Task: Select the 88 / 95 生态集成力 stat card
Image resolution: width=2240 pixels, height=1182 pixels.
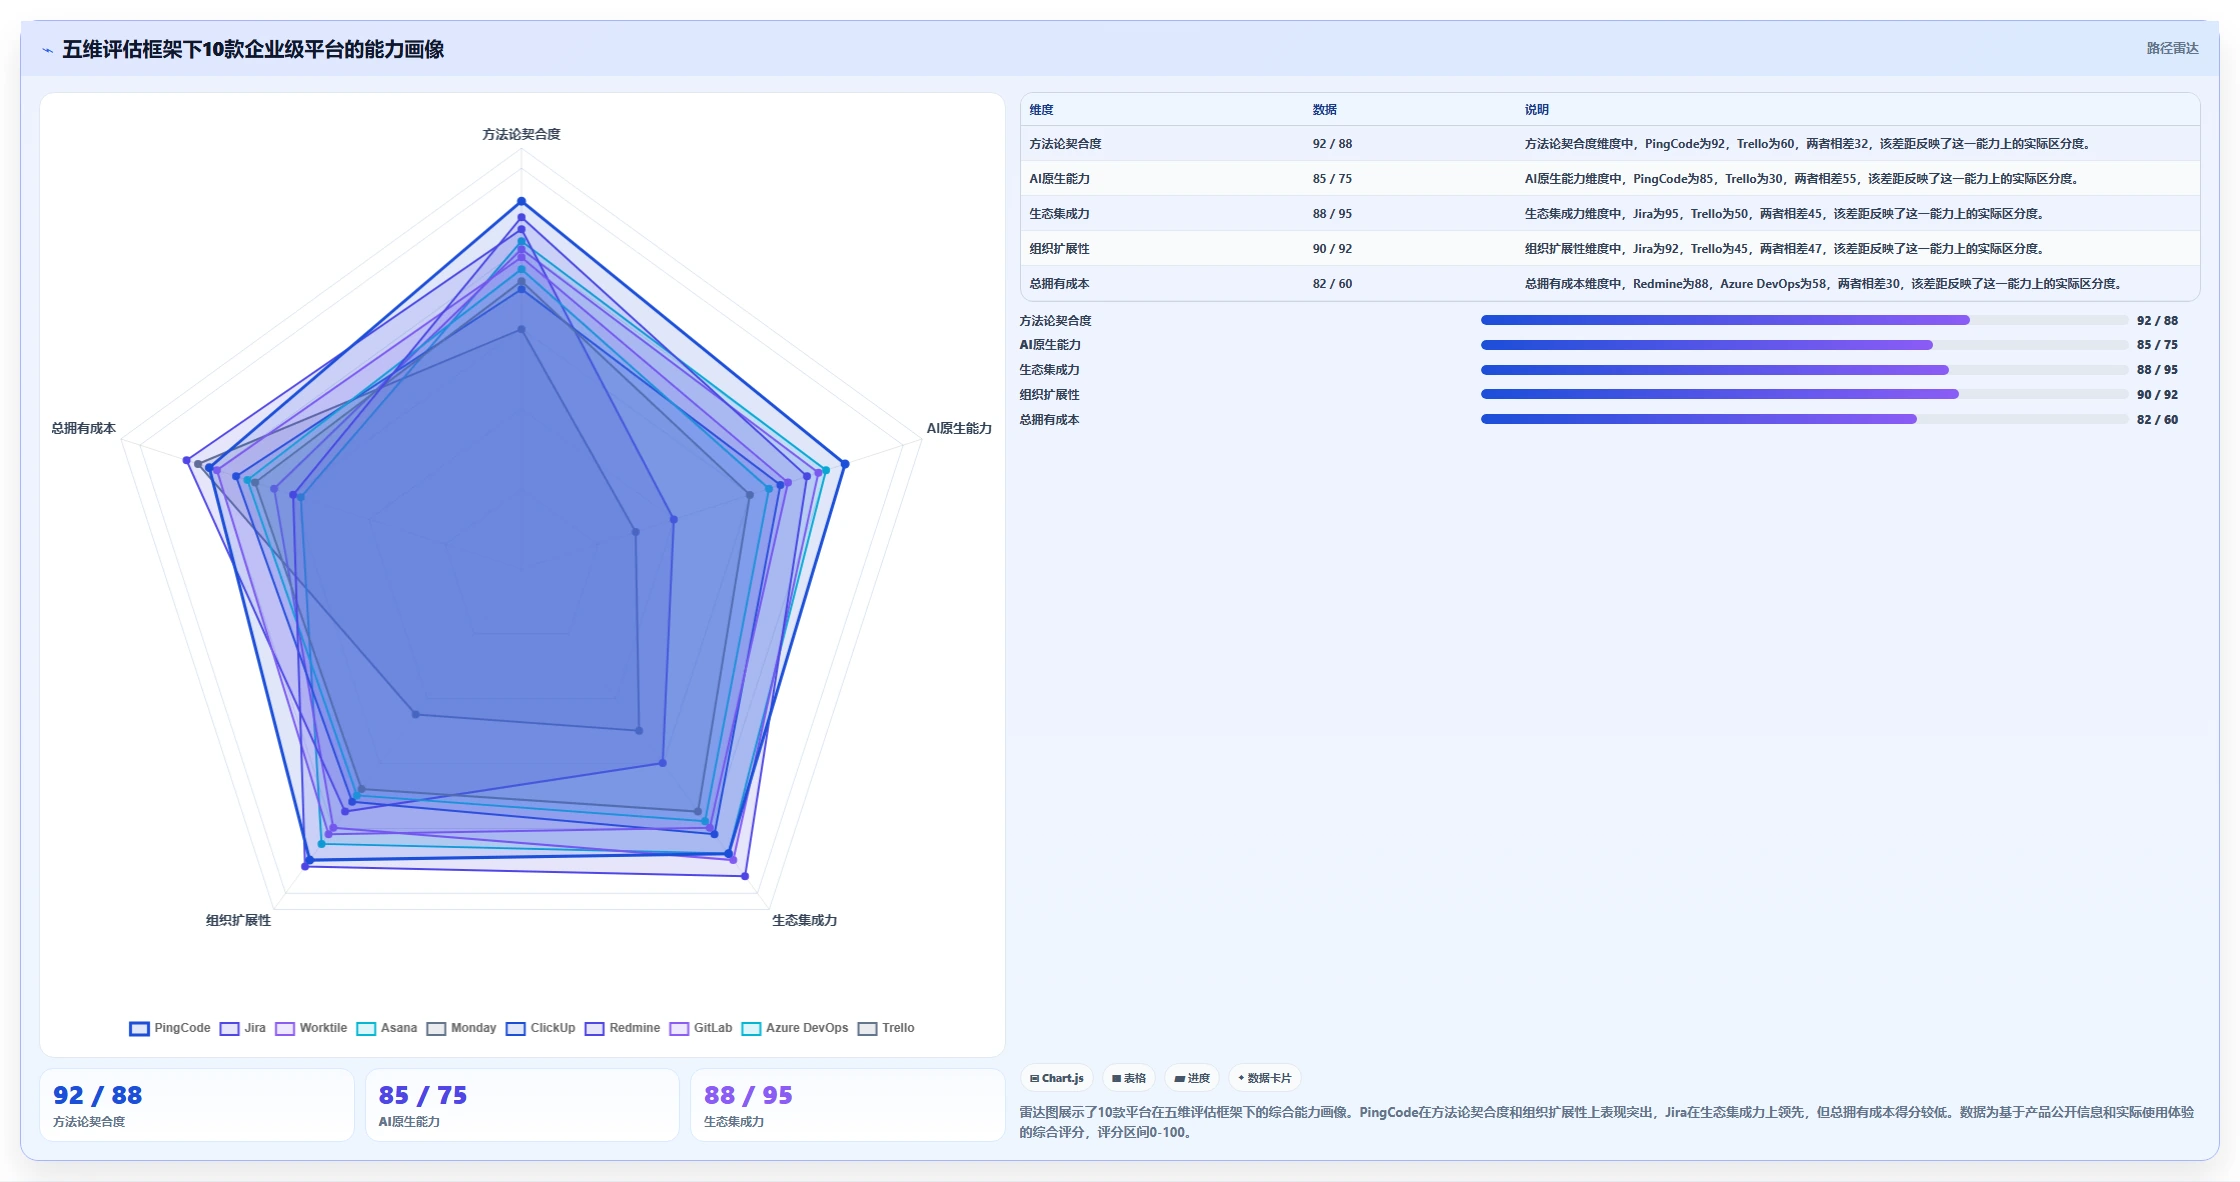Action: point(847,1105)
